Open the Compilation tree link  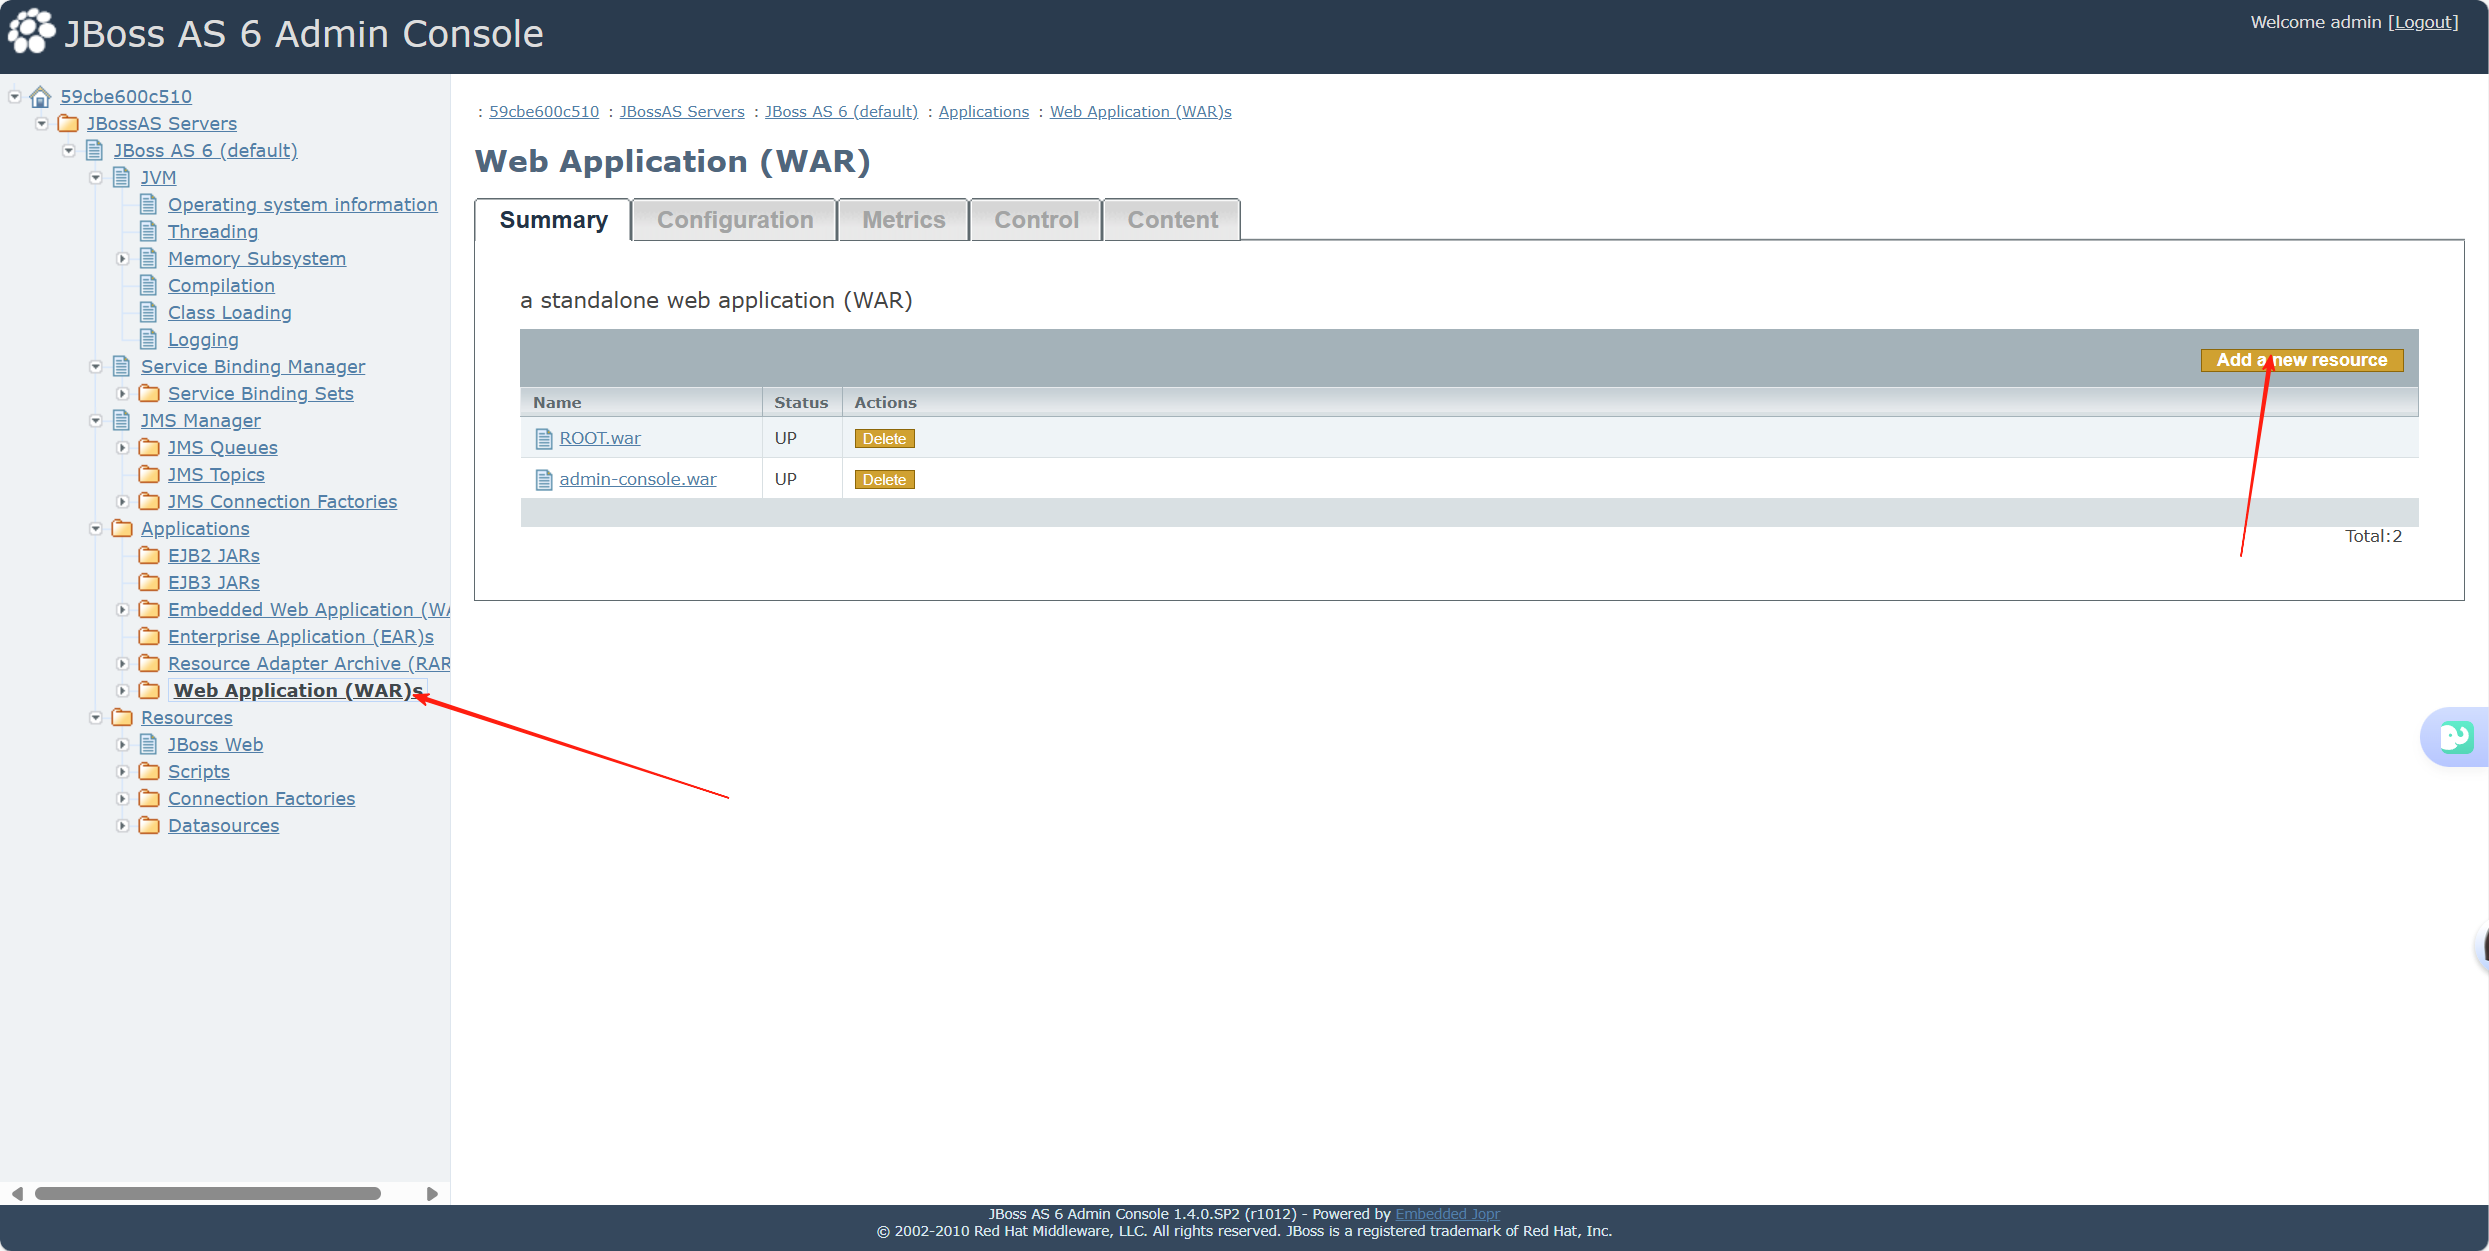tap(221, 285)
